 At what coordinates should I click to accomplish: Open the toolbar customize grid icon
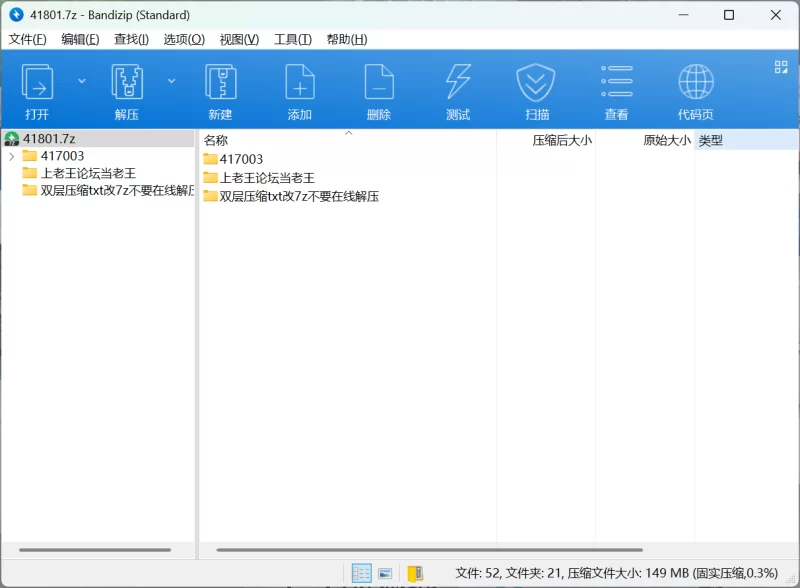[x=781, y=67]
